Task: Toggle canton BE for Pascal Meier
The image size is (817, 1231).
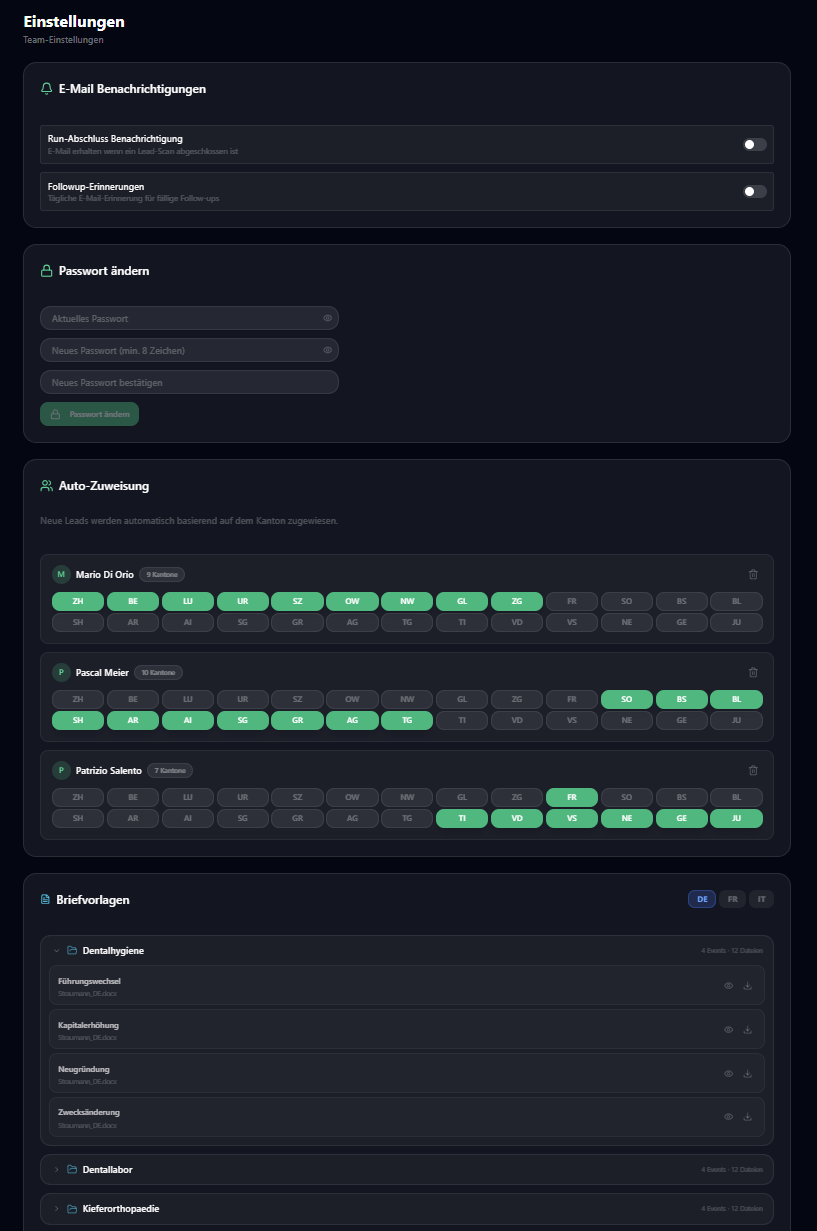Action: pyautogui.click(x=133, y=699)
